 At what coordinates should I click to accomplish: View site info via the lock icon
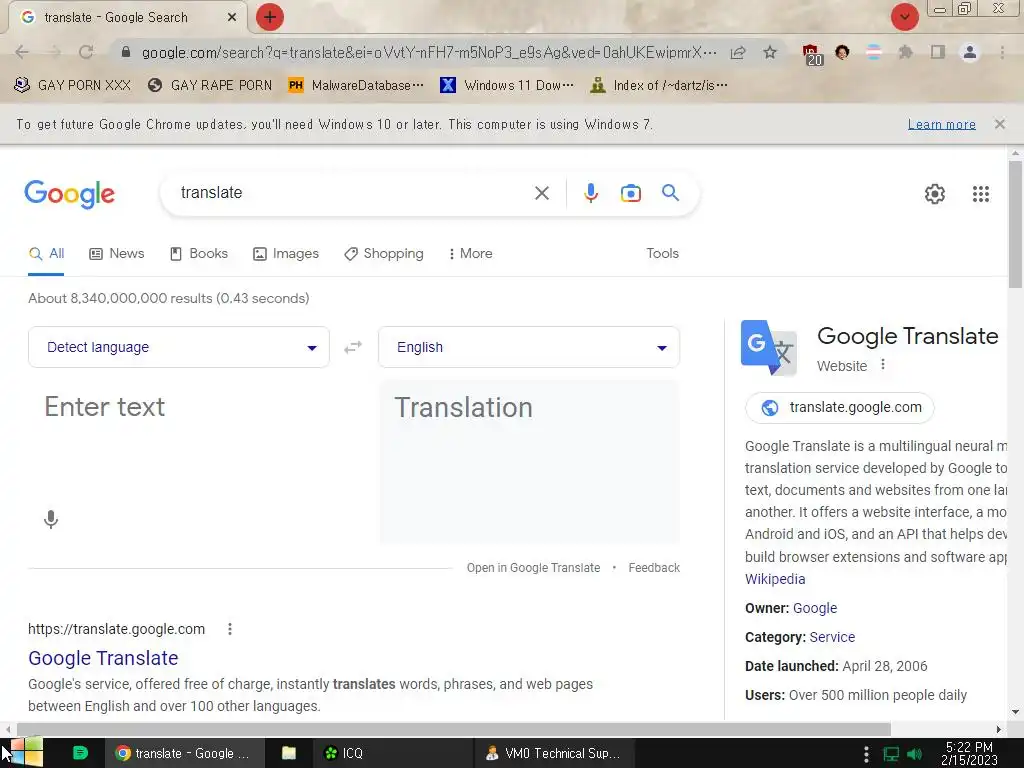coord(126,52)
